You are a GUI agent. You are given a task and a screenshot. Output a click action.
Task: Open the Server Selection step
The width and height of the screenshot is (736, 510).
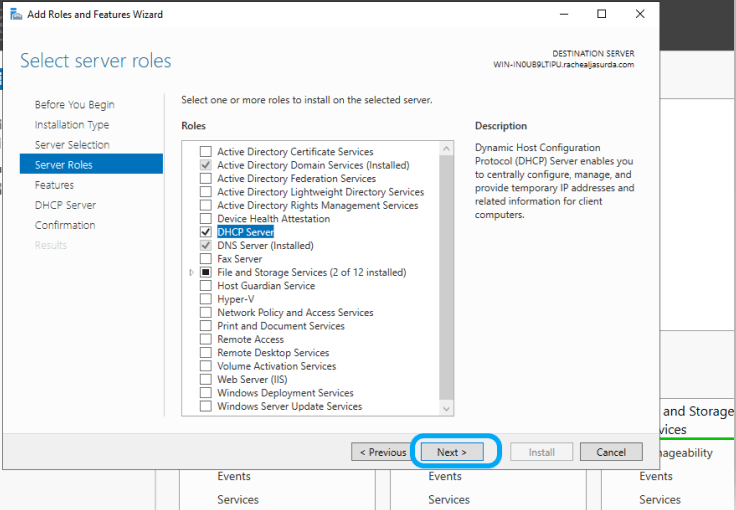pos(72,145)
